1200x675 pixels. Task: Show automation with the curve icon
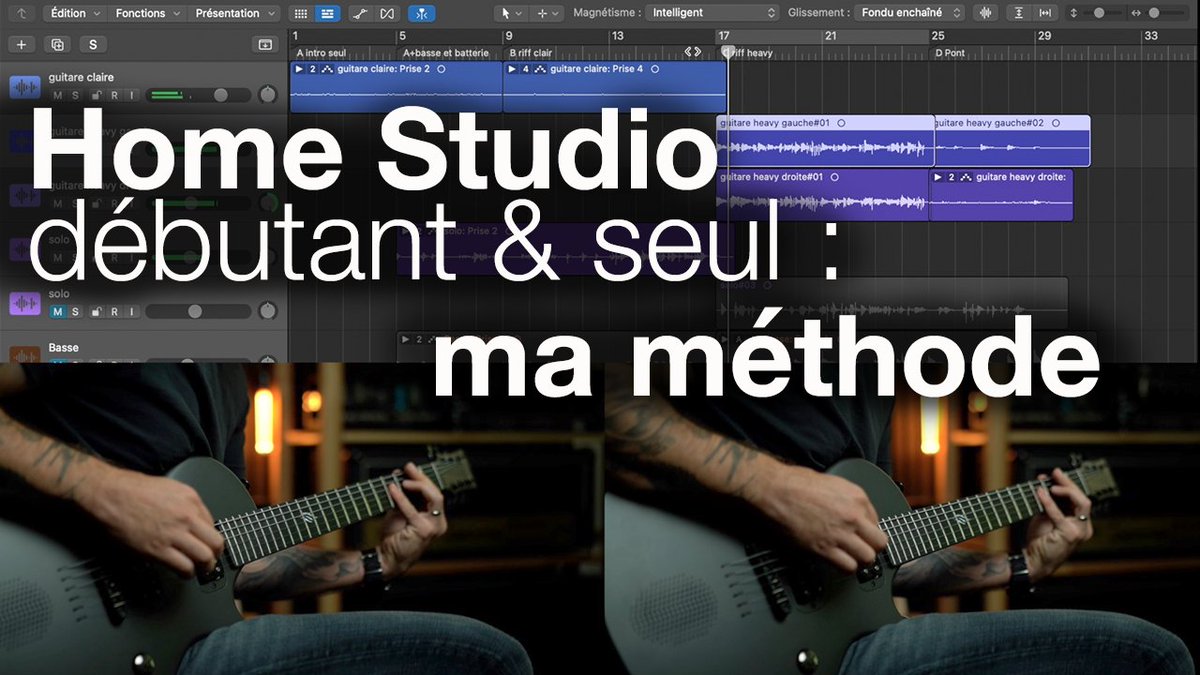(x=363, y=13)
